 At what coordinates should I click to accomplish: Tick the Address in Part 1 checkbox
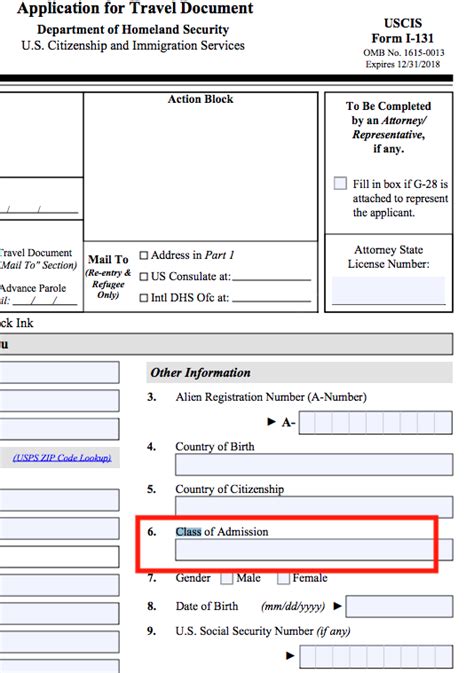144,256
